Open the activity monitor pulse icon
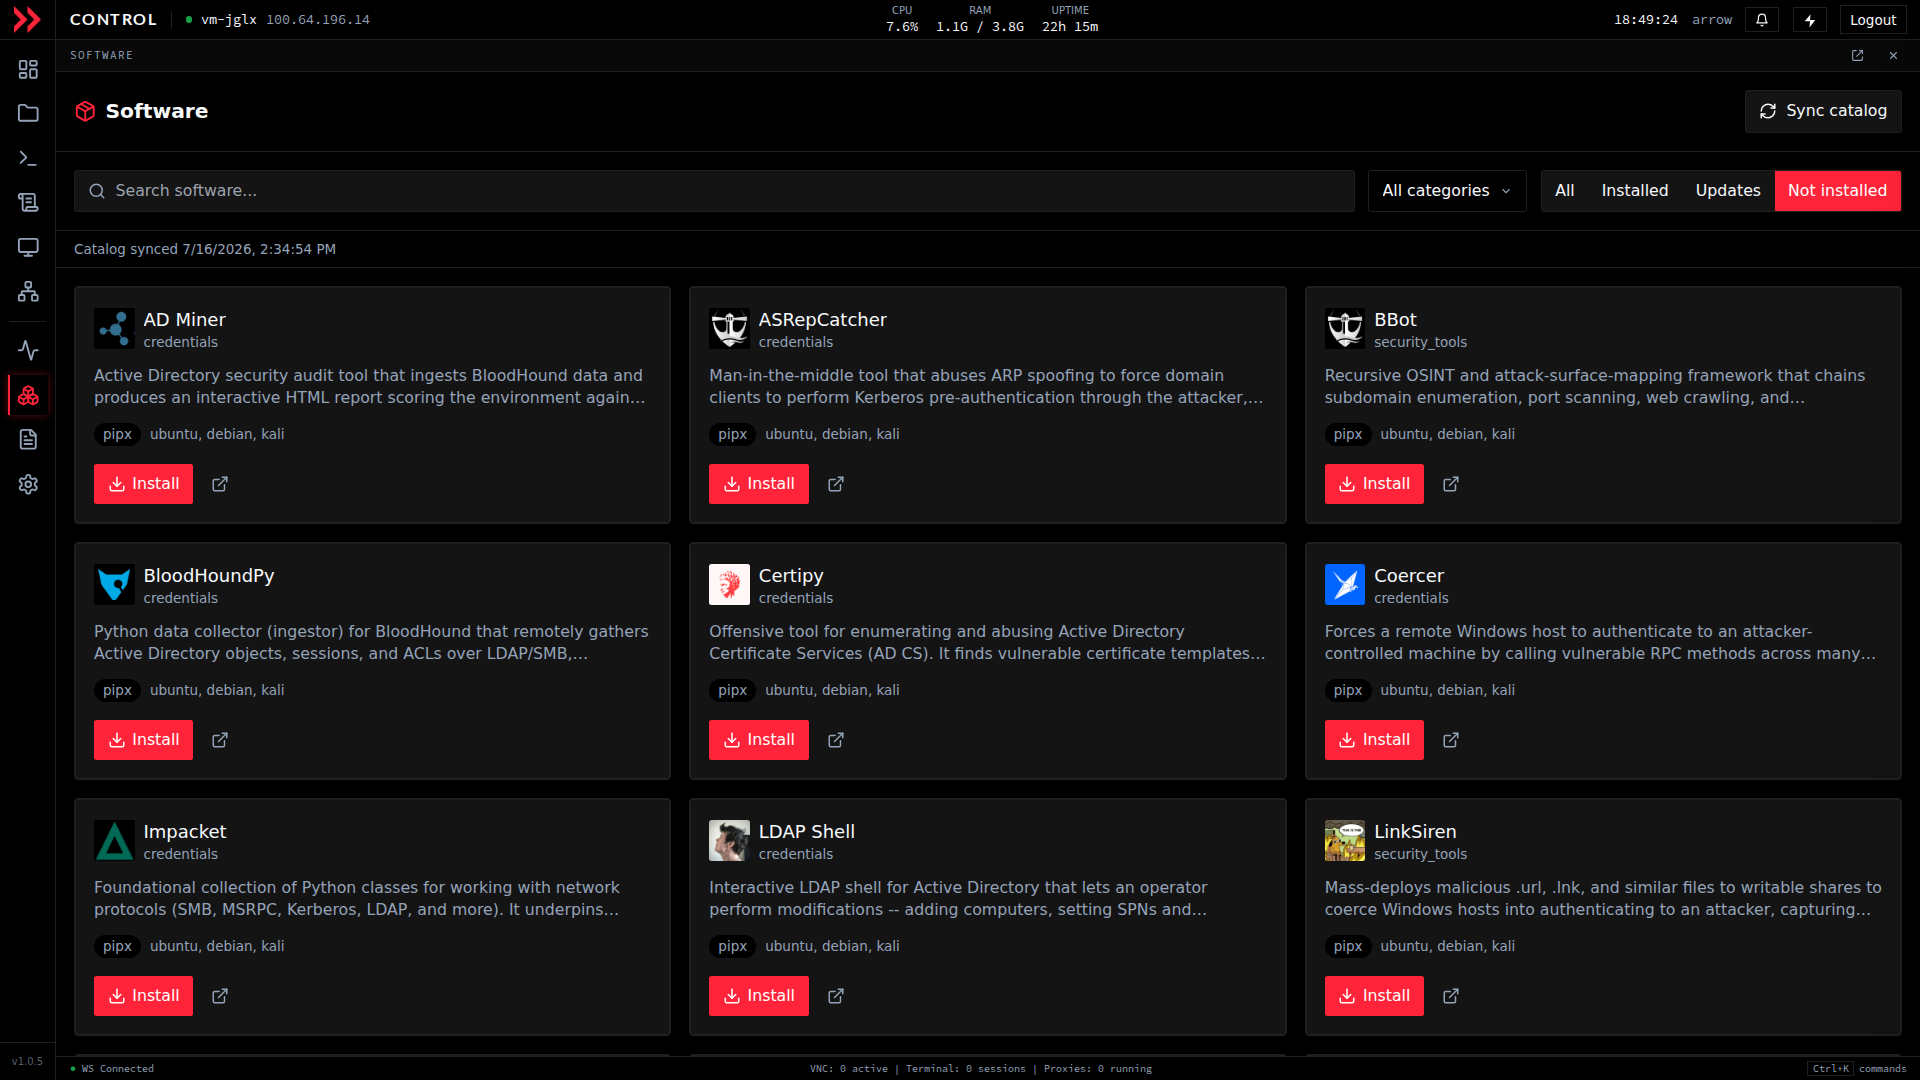1920x1080 pixels. [28, 350]
